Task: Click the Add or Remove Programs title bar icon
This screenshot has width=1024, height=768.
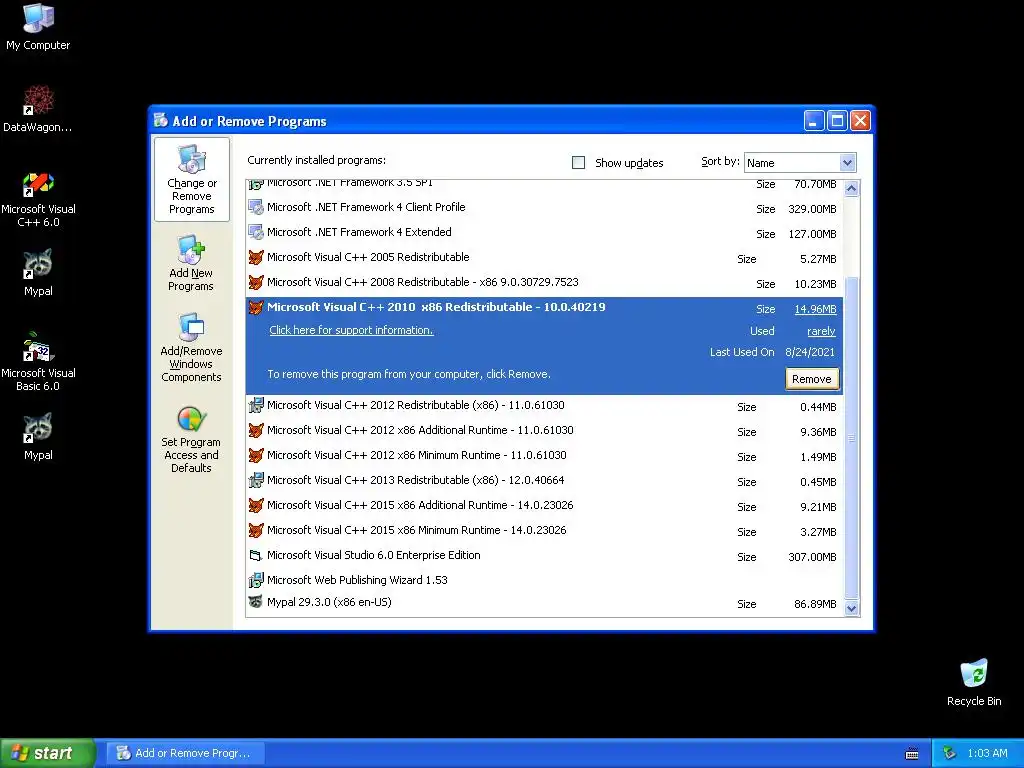Action: point(161,120)
